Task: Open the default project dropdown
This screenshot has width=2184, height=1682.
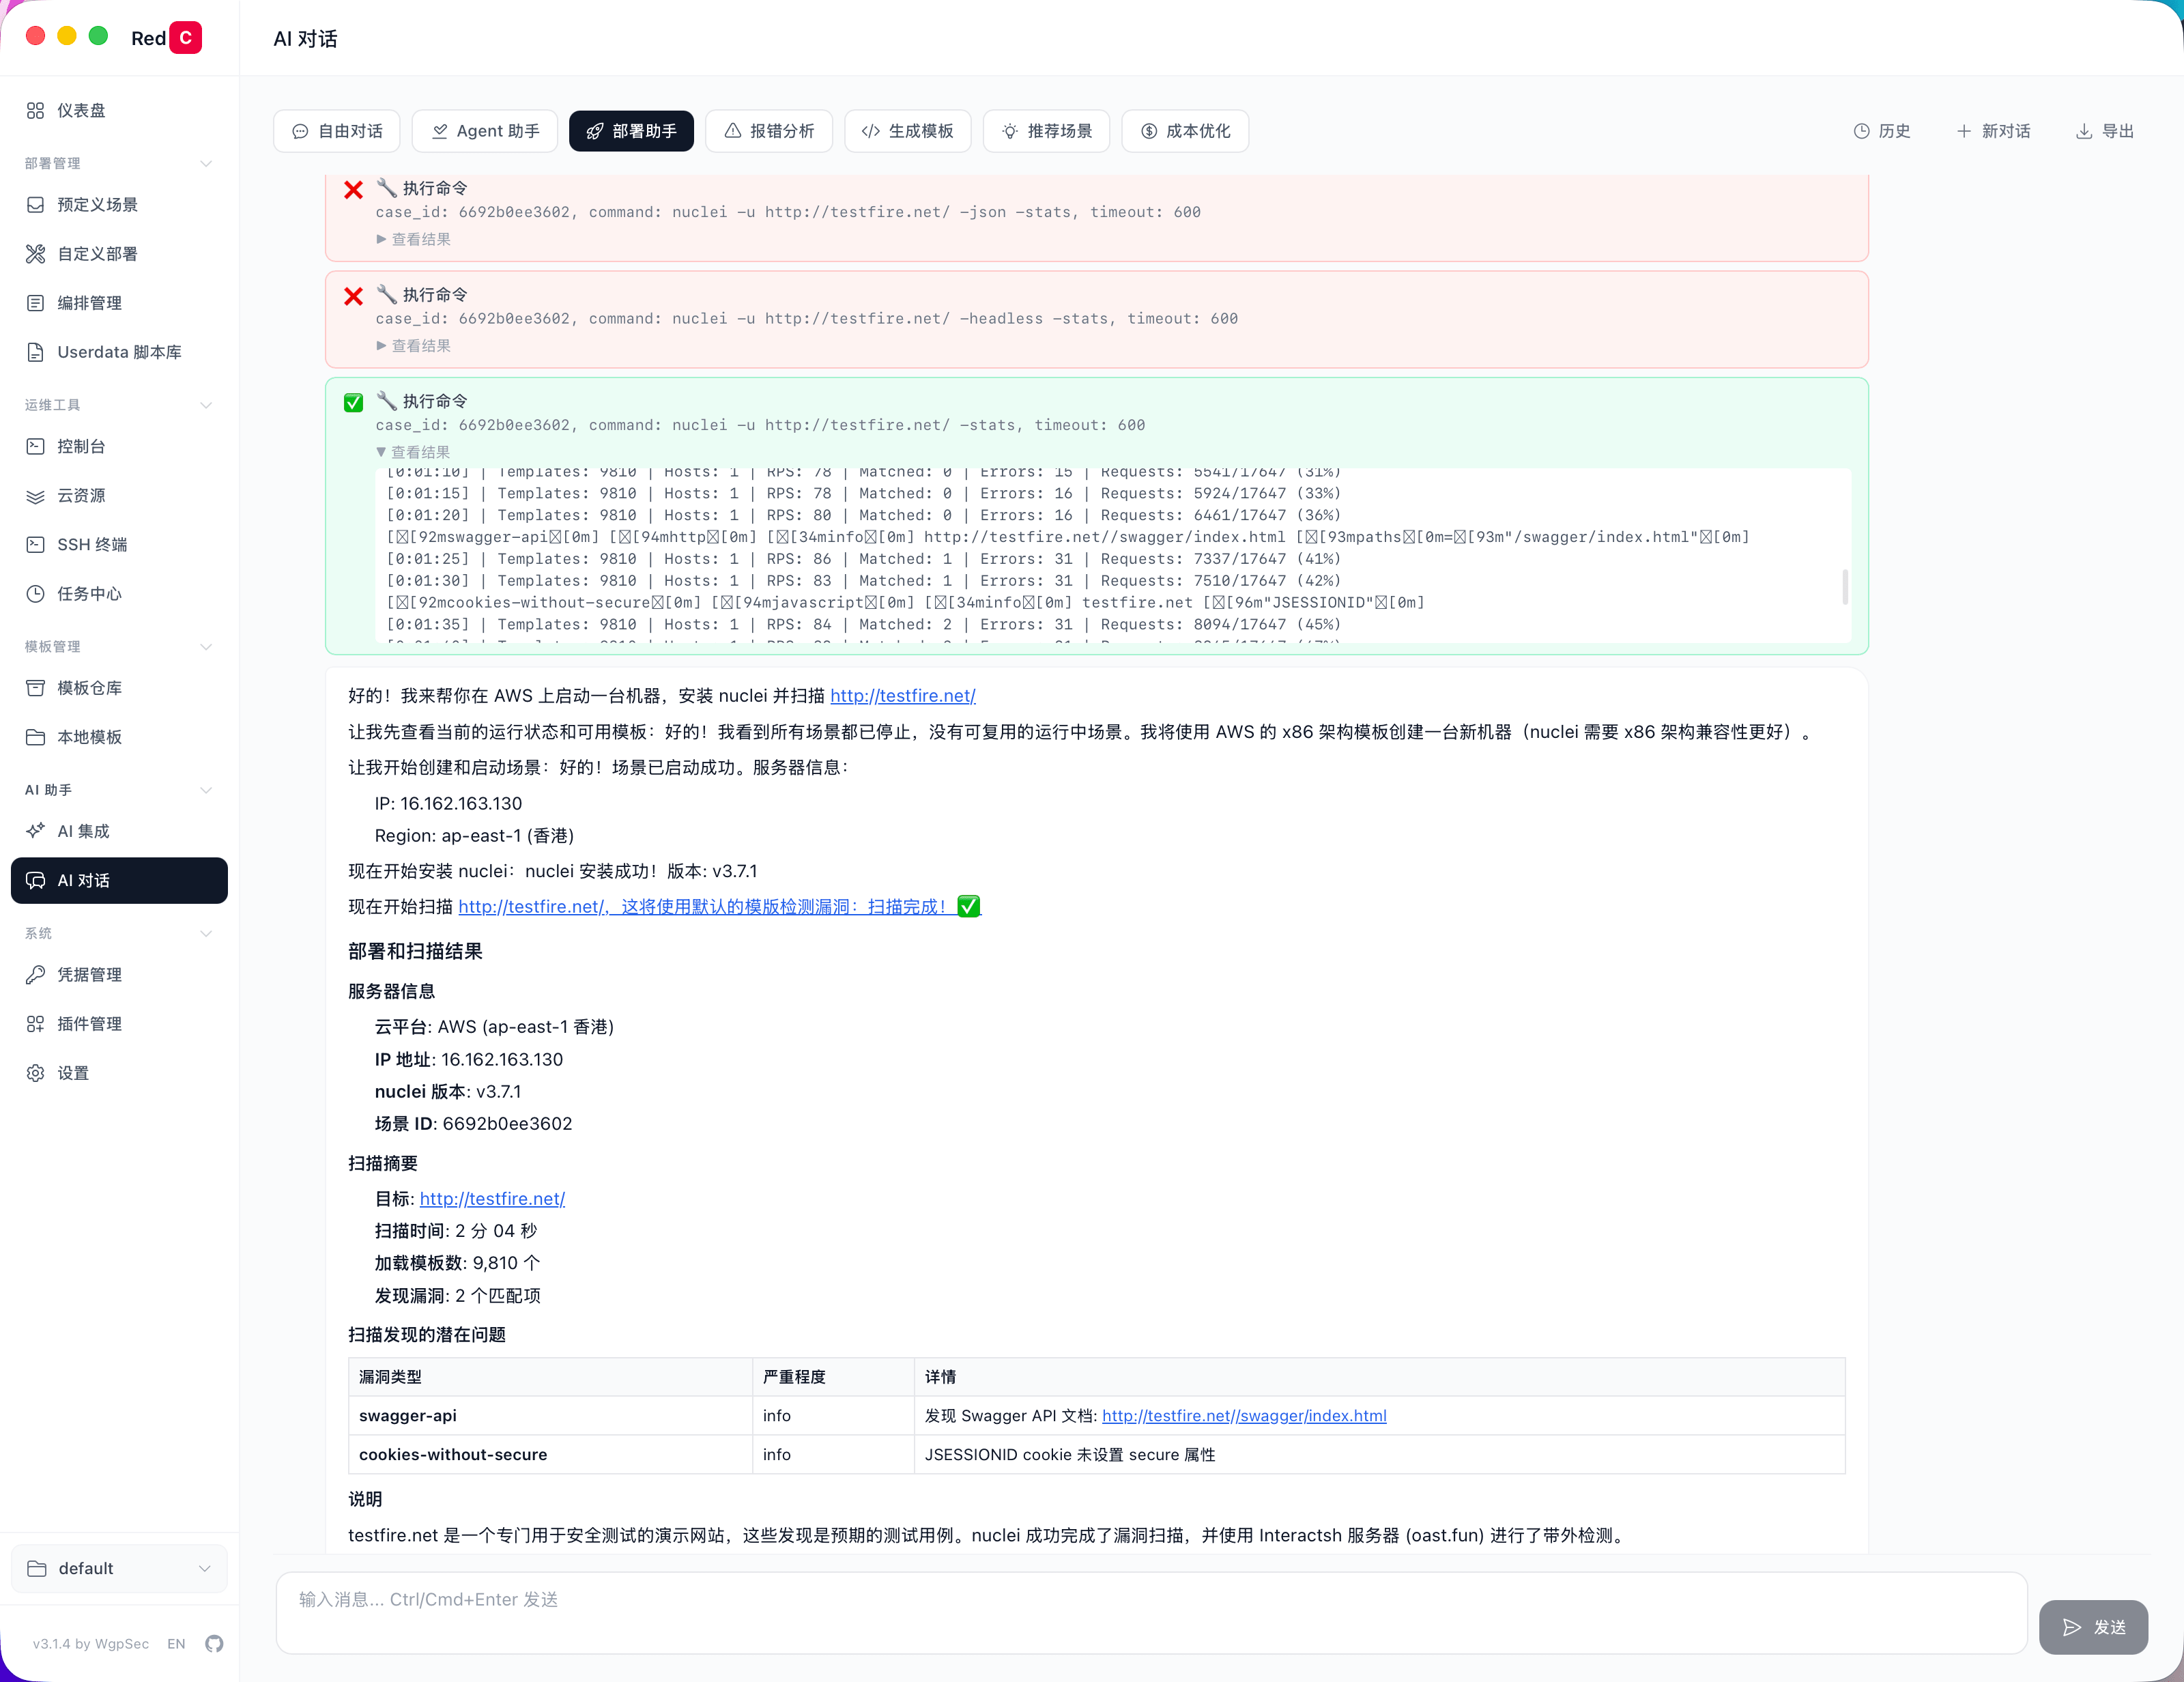Action: point(119,1568)
